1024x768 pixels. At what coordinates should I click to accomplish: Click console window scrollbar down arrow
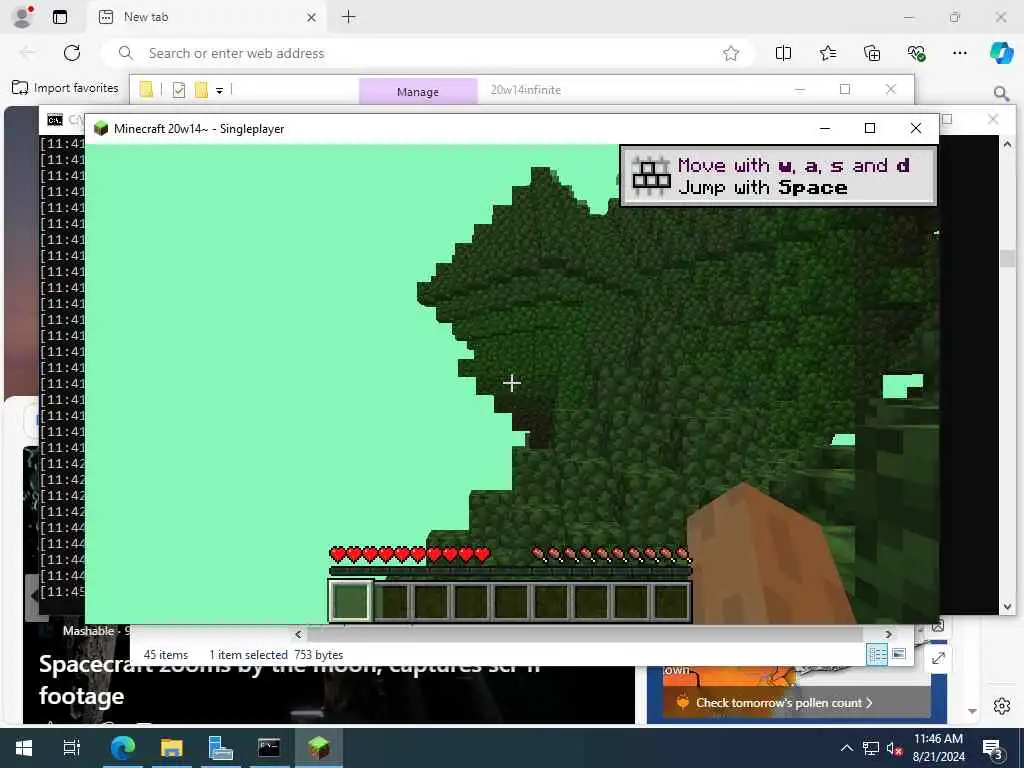point(1007,607)
